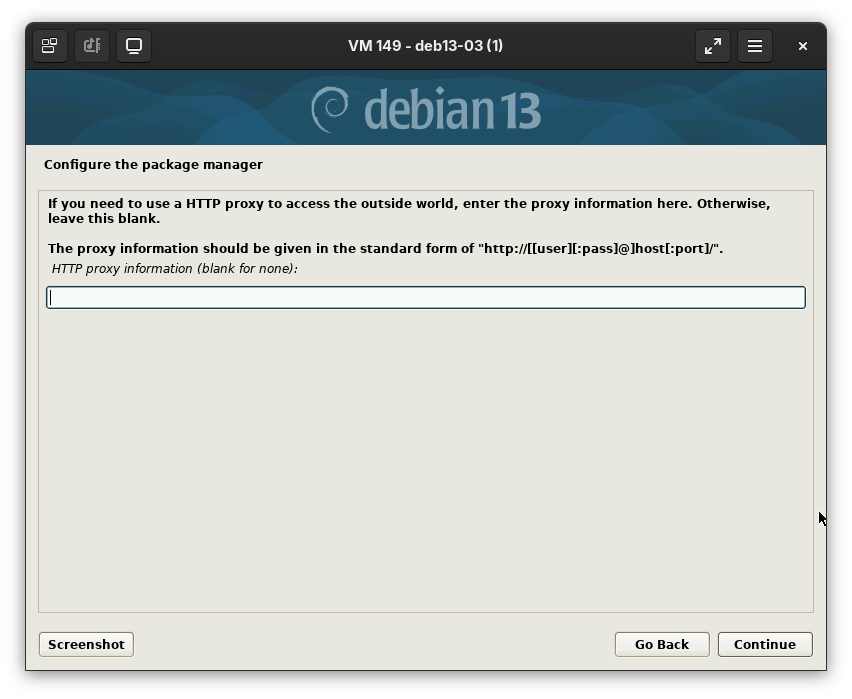852x699 pixels.
Task: Open the hamburger menu in title bar
Action: (755, 46)
